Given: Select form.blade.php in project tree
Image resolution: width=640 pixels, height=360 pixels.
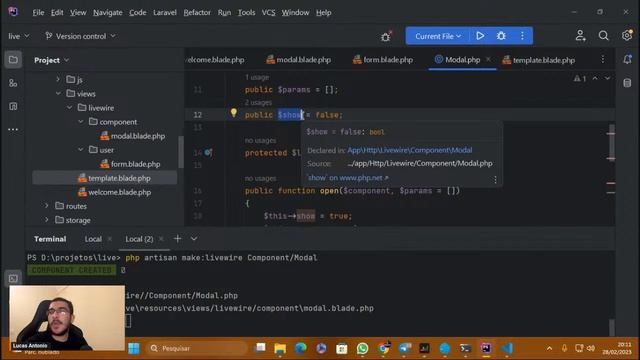Looking at the screenshot, I should pos(130,164).
